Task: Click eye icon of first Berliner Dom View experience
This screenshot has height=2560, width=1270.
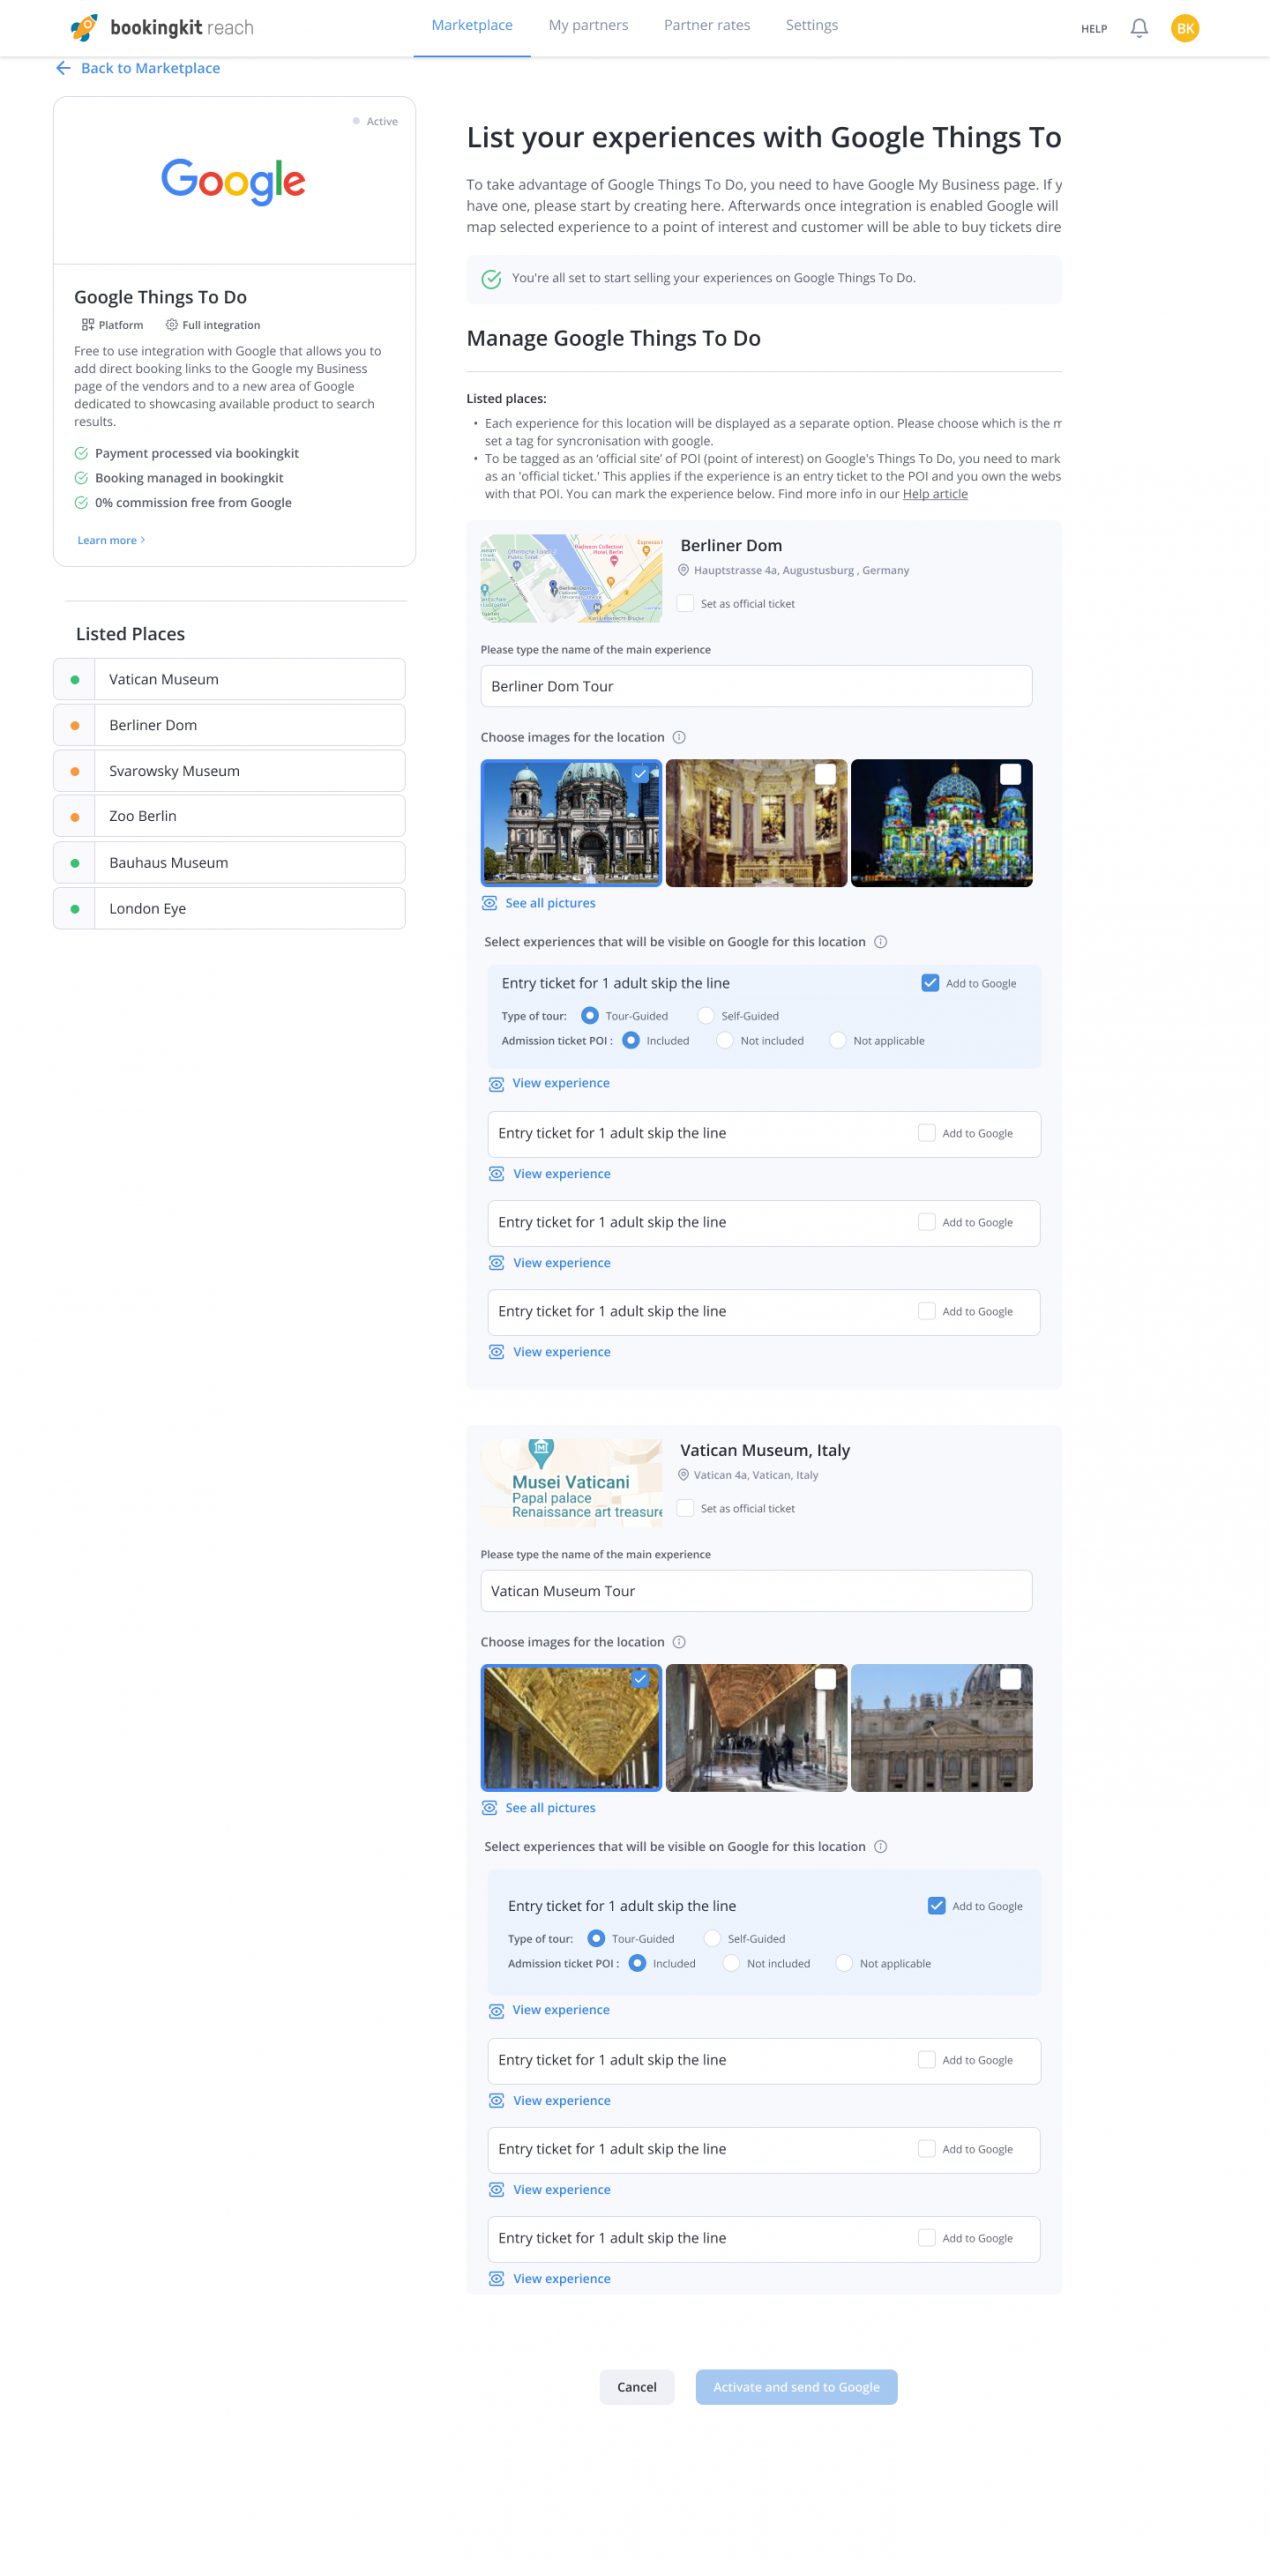Action: (496, 1084)
